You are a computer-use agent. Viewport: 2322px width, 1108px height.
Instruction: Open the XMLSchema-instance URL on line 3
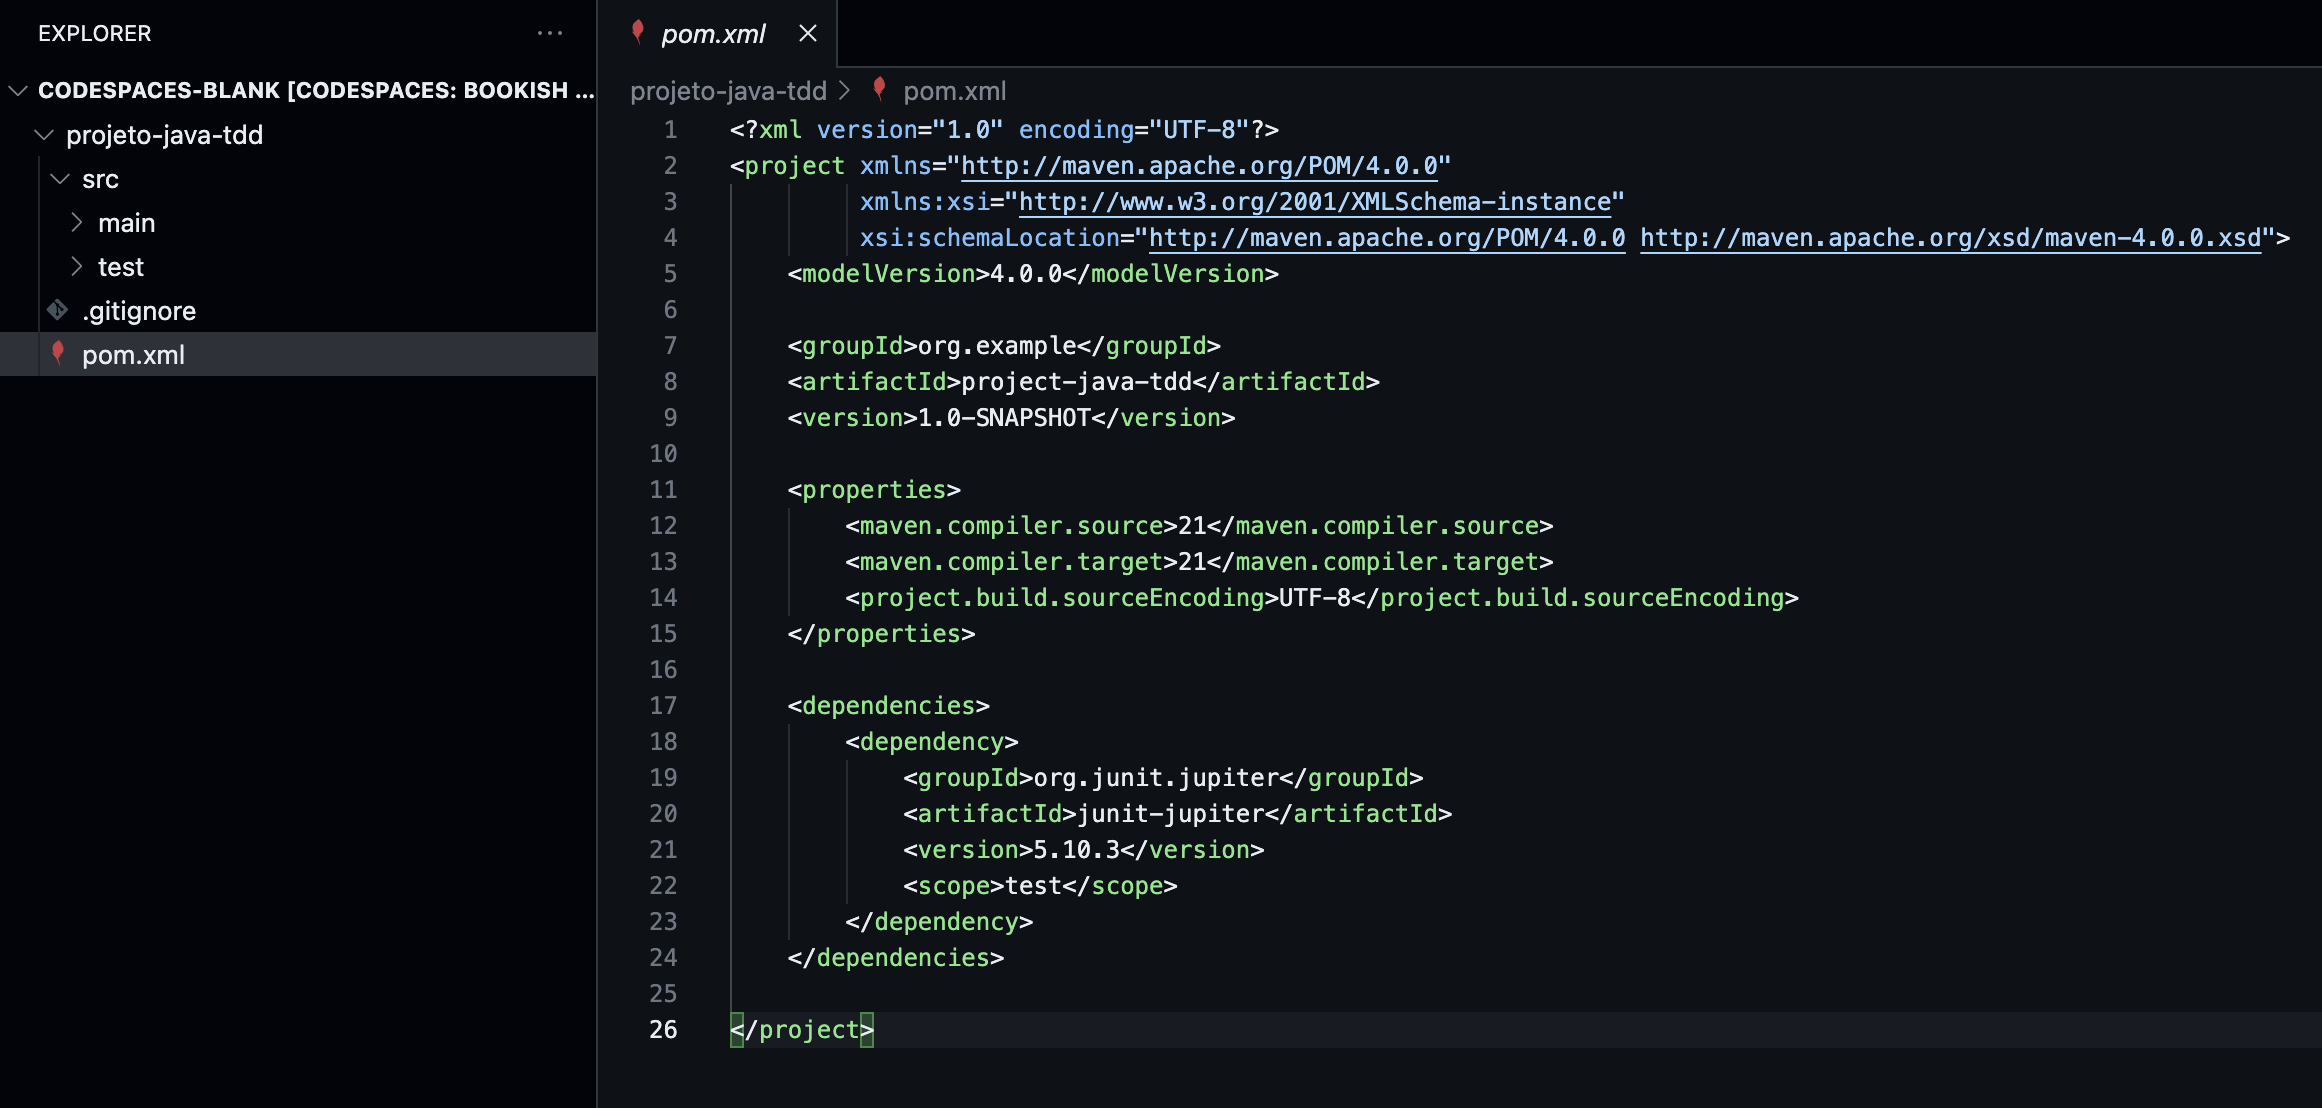pos(1315,202)
